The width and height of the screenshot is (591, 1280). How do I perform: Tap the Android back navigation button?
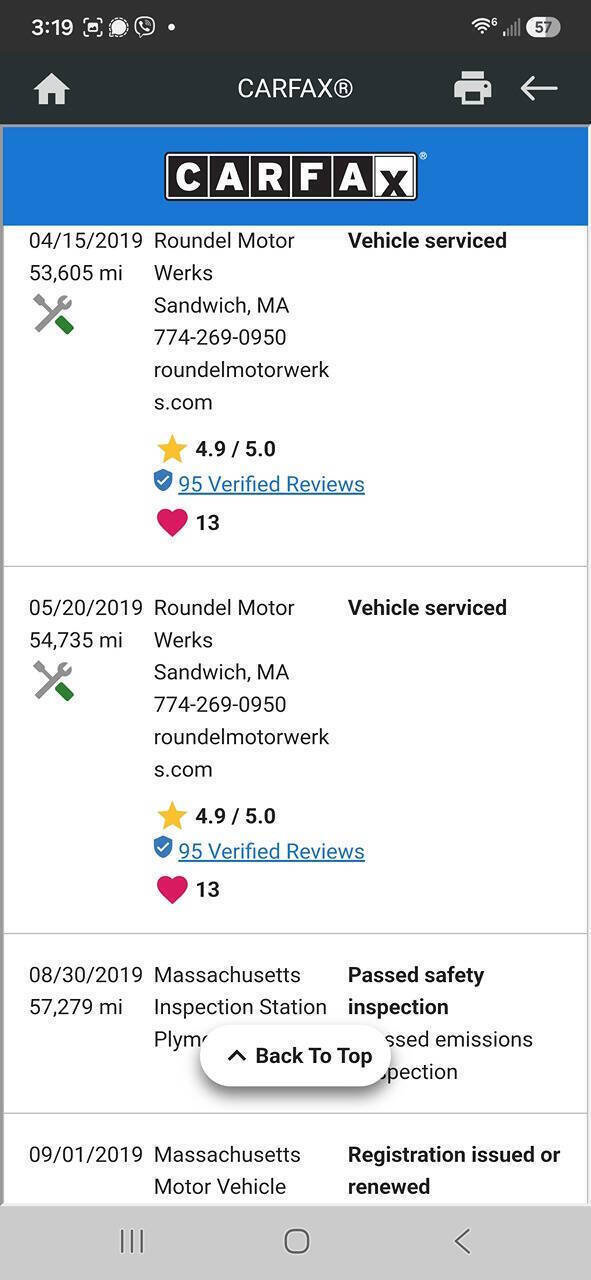click(462, 1241)
